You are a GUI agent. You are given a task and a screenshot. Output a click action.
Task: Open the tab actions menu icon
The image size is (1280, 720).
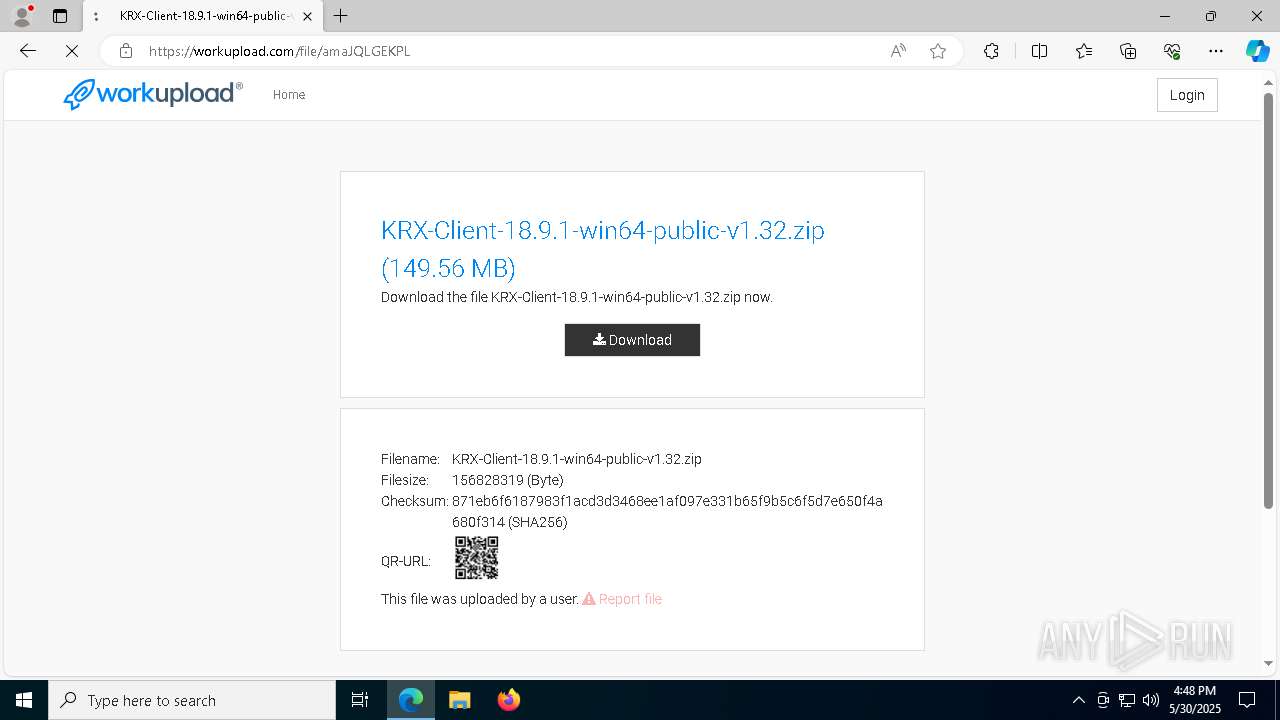click(60, 16)
